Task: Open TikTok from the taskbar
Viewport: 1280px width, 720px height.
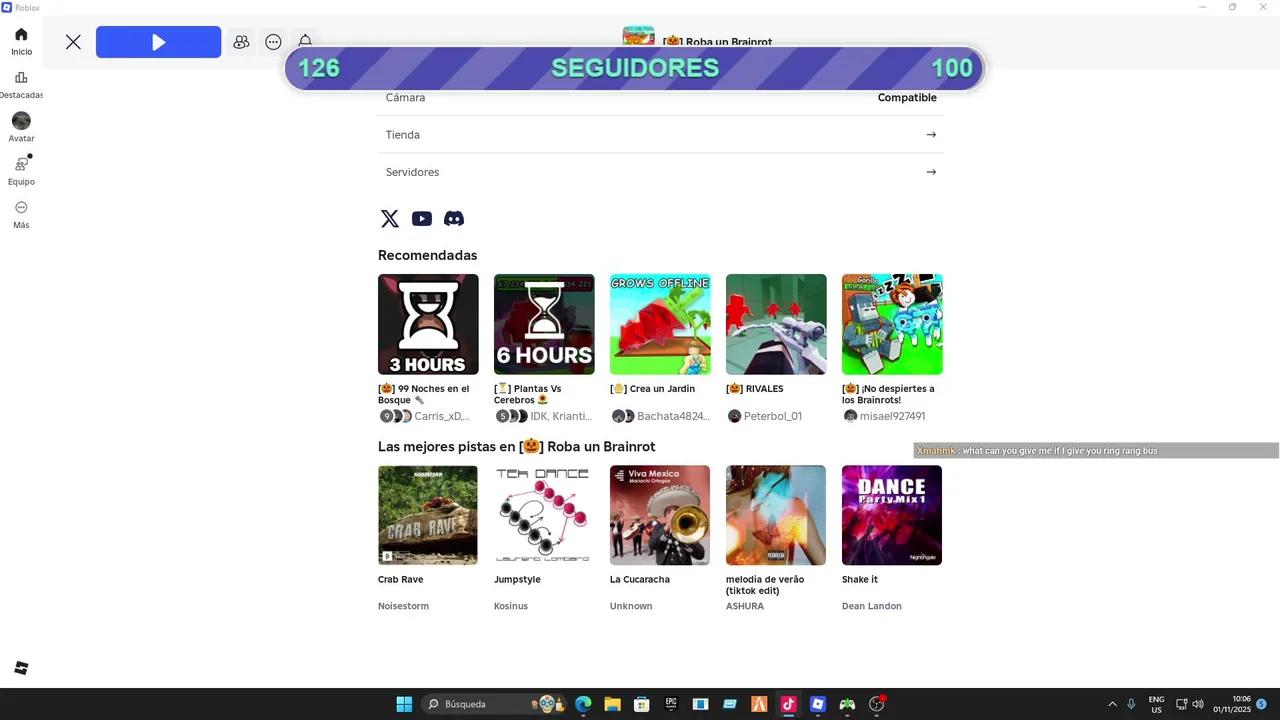Action: tap(788, 704)
